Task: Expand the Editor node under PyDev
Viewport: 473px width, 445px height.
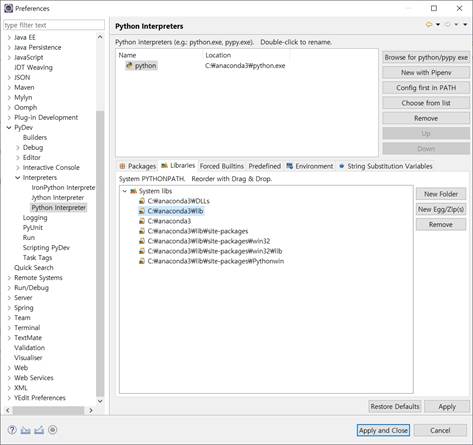Action: tap(18, 157)
